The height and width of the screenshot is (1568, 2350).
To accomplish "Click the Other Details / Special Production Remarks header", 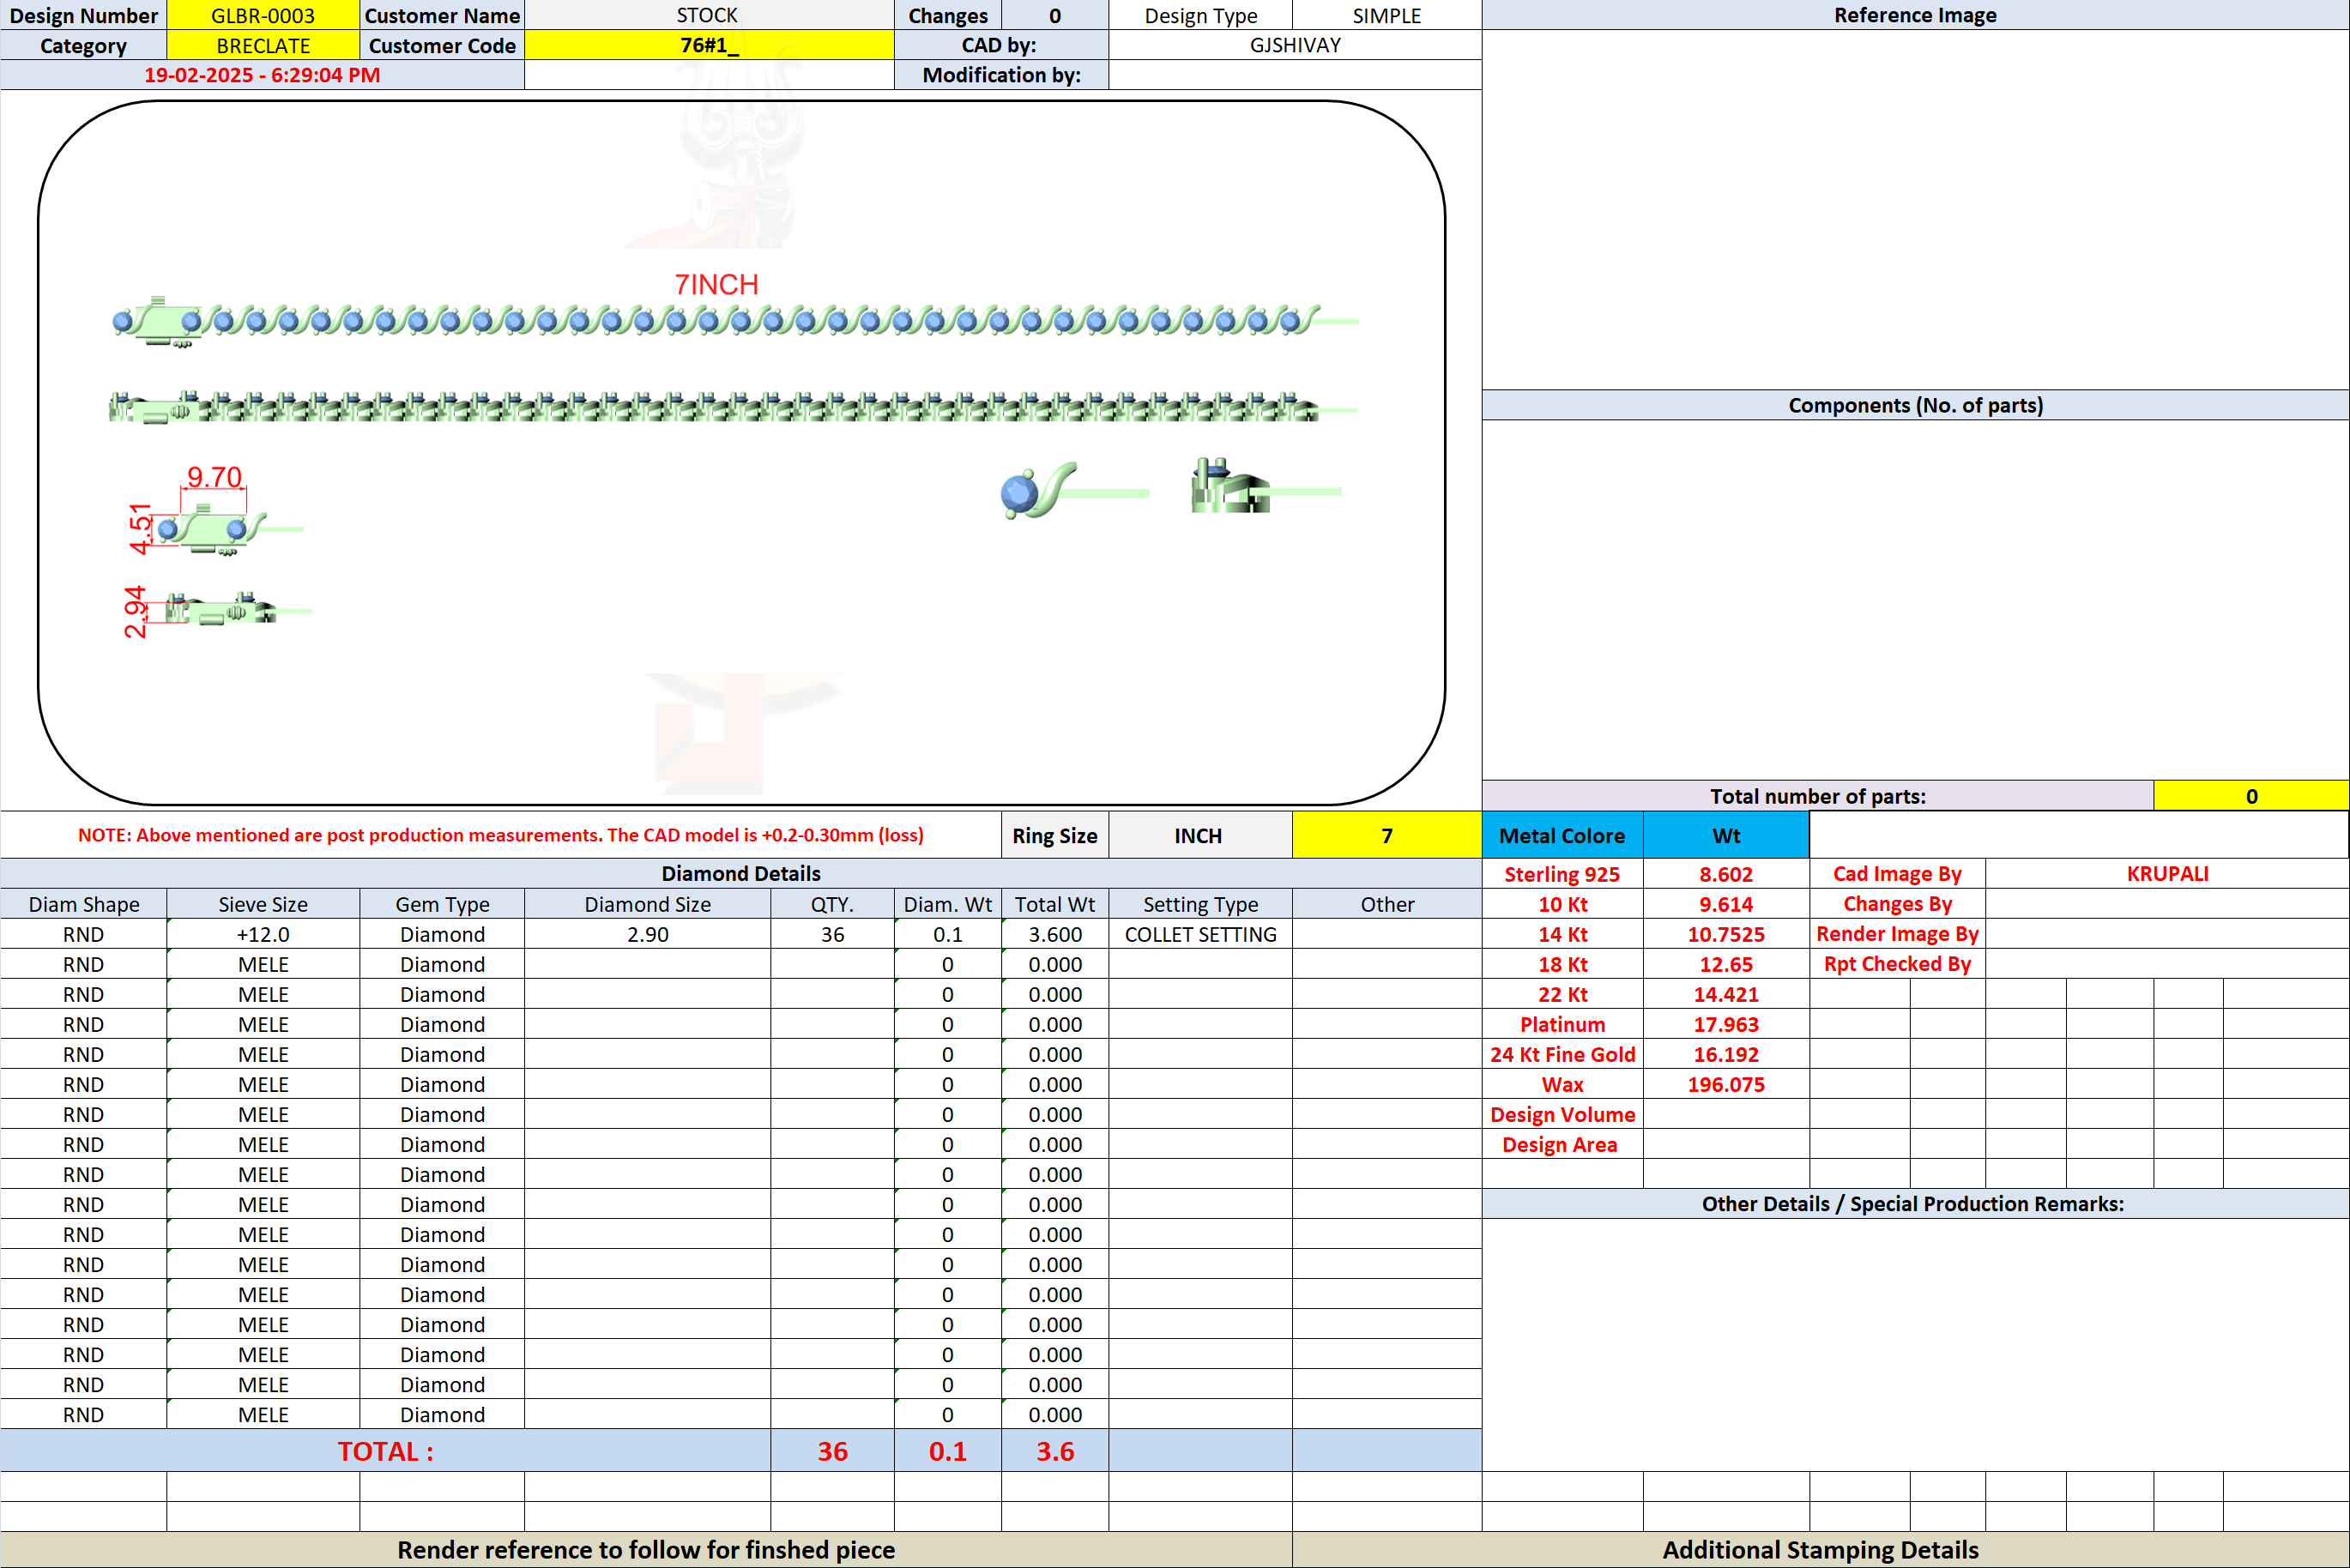I will click(1915, 1204).
